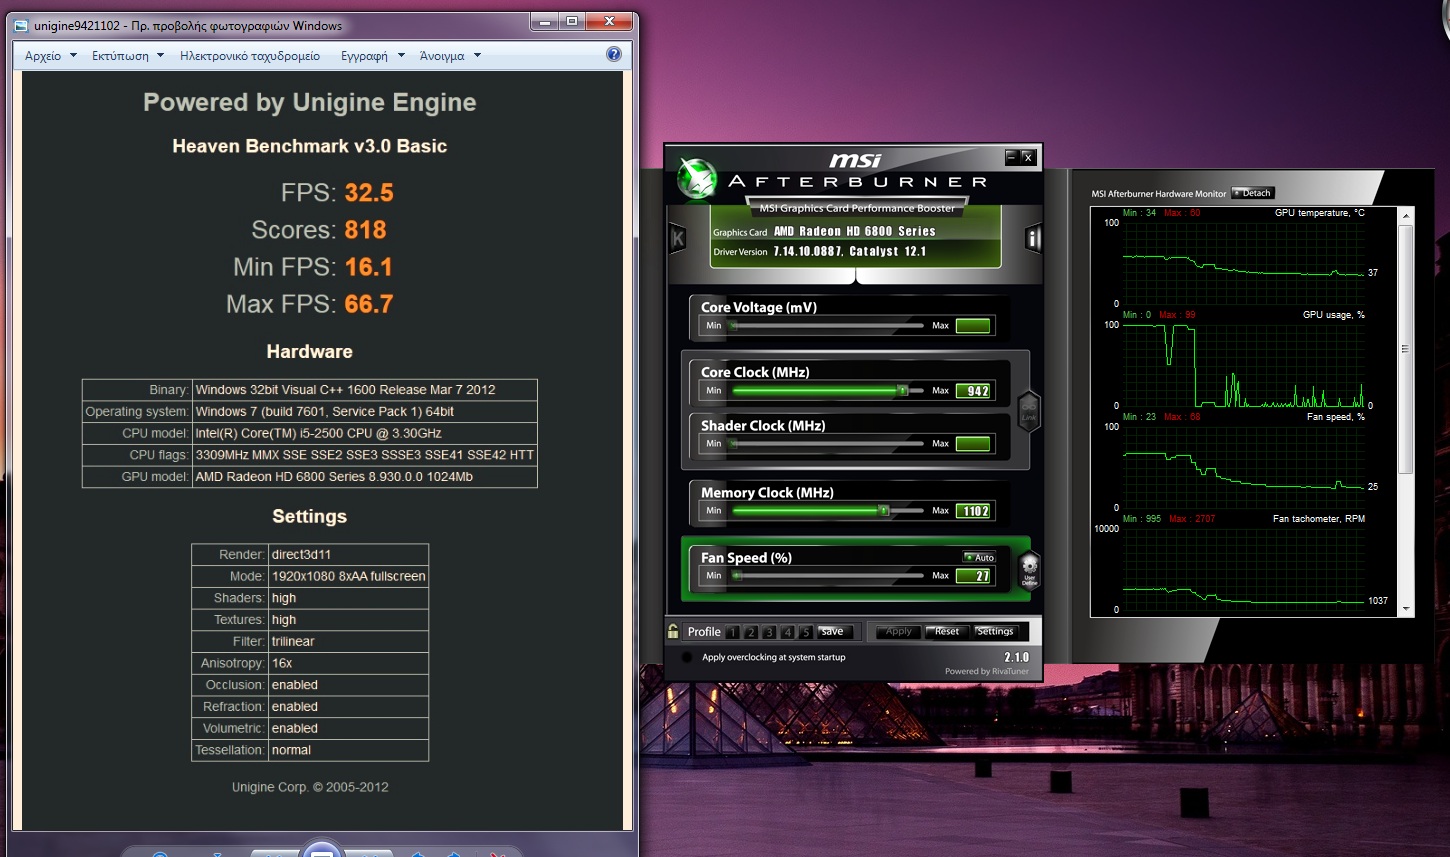Minimize the MSI Afterburner window

click(x=1011, y=157)
